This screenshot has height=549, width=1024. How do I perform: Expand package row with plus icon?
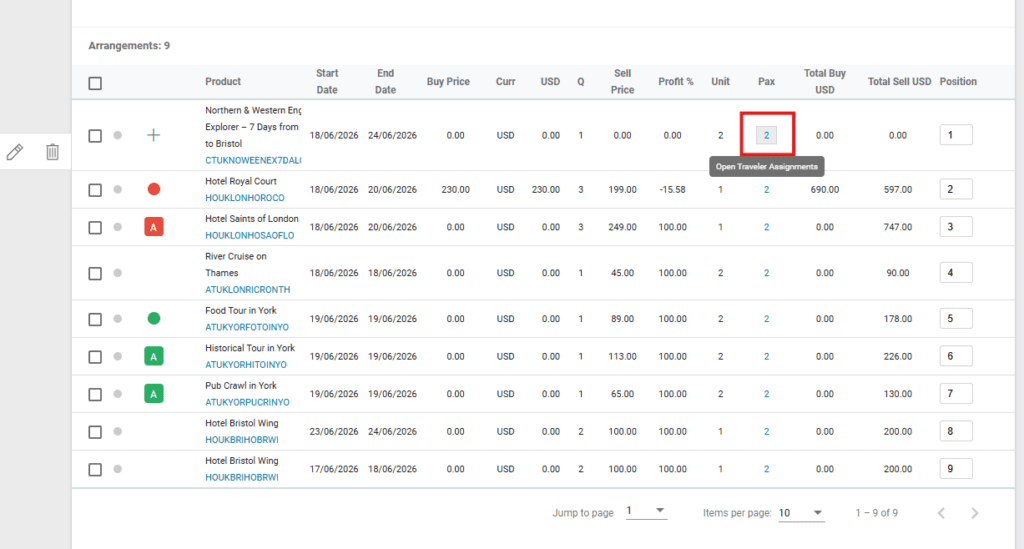[153, 135]
